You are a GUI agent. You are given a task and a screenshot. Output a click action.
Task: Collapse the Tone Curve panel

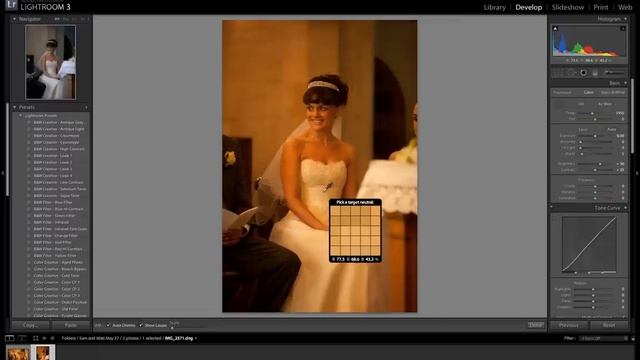(625, 208)
